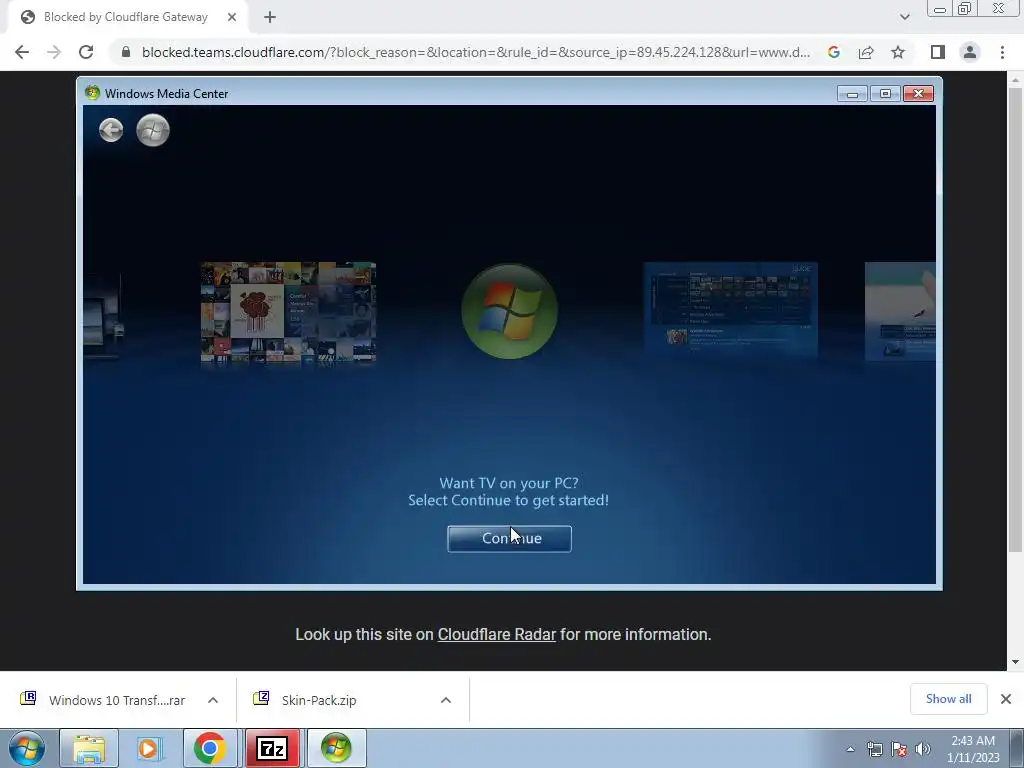The height and width of the screenshot is (768, 1024).
Task: Bookmark this tab with star icon
Action: coord(898,52)
